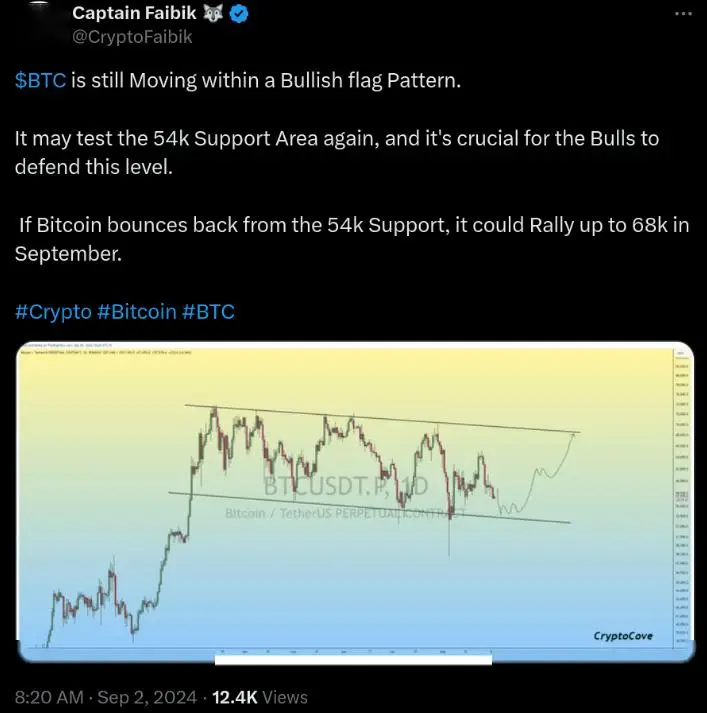Open the #BTC hashtag
The height and width of the screenshot is (714, 707).
[209, 312]
